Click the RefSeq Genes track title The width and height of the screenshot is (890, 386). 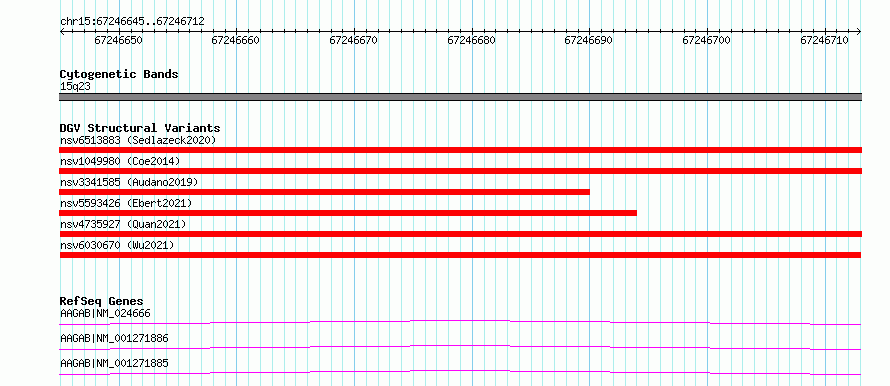tap(102, 301)
